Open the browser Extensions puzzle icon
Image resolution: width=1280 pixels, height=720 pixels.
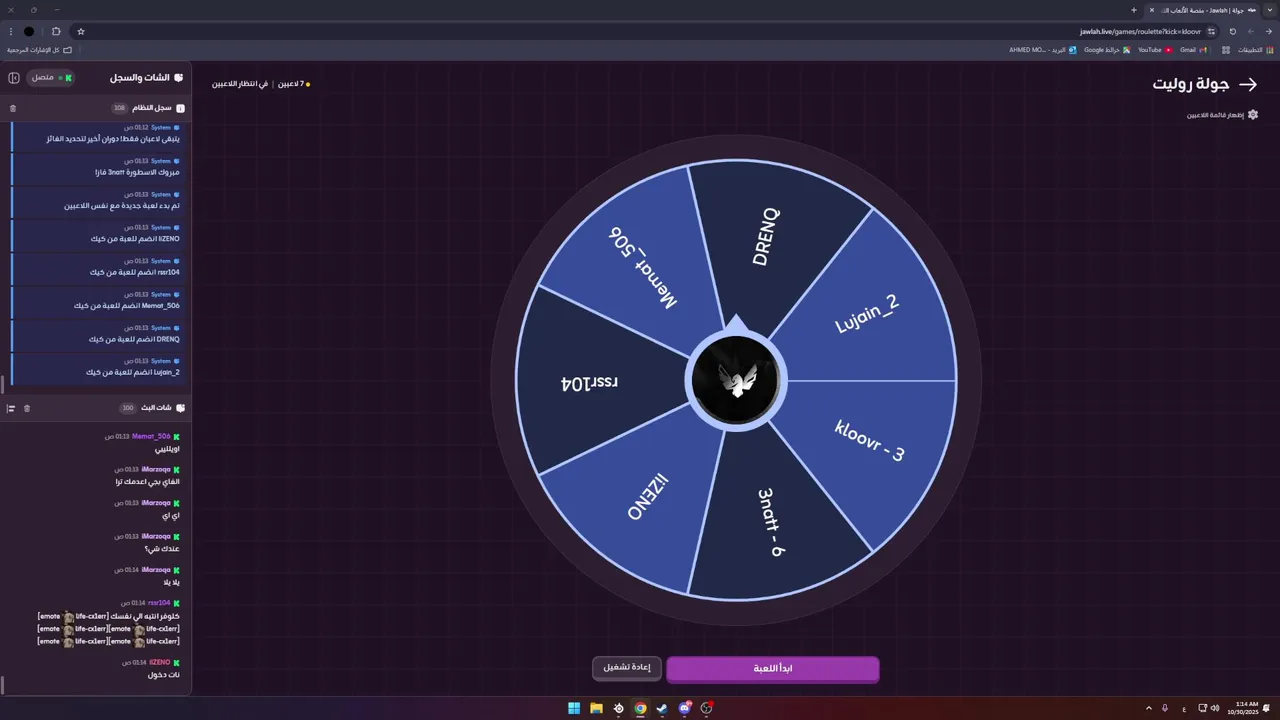pos(56,31)
